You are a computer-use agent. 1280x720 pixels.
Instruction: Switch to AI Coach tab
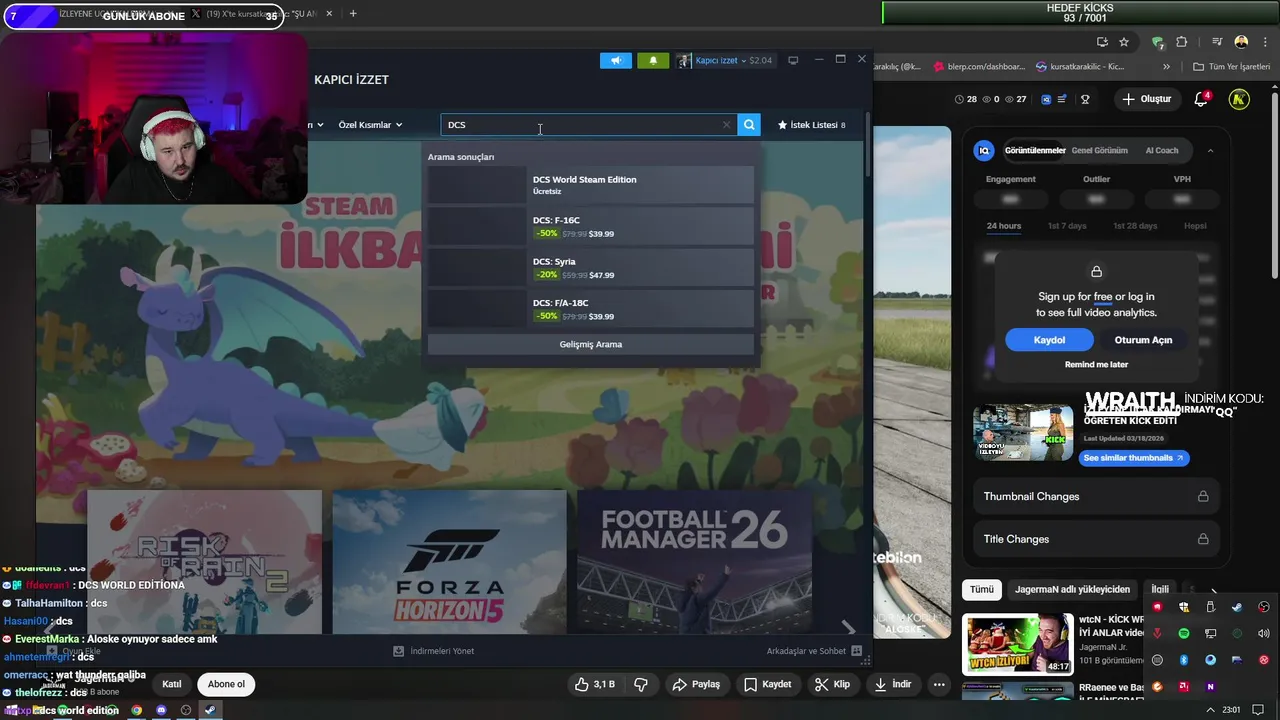pyautogui.click(x=1162, y=150)
